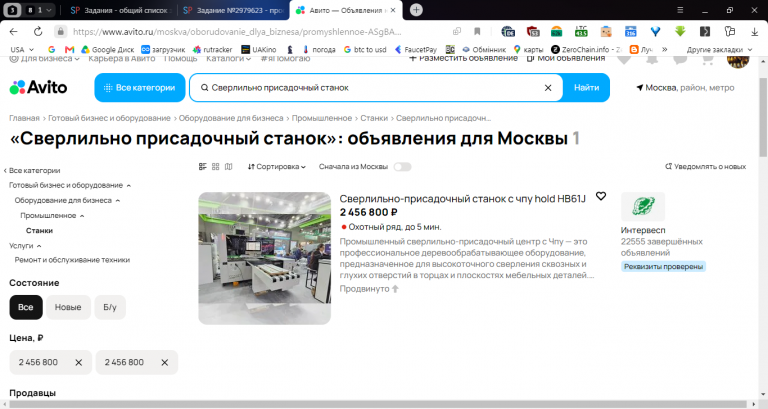Open the Gmail bookmark icon
The height and width of the screenshot is (409, 768).
pyautogui.click(x=70, y=49)
